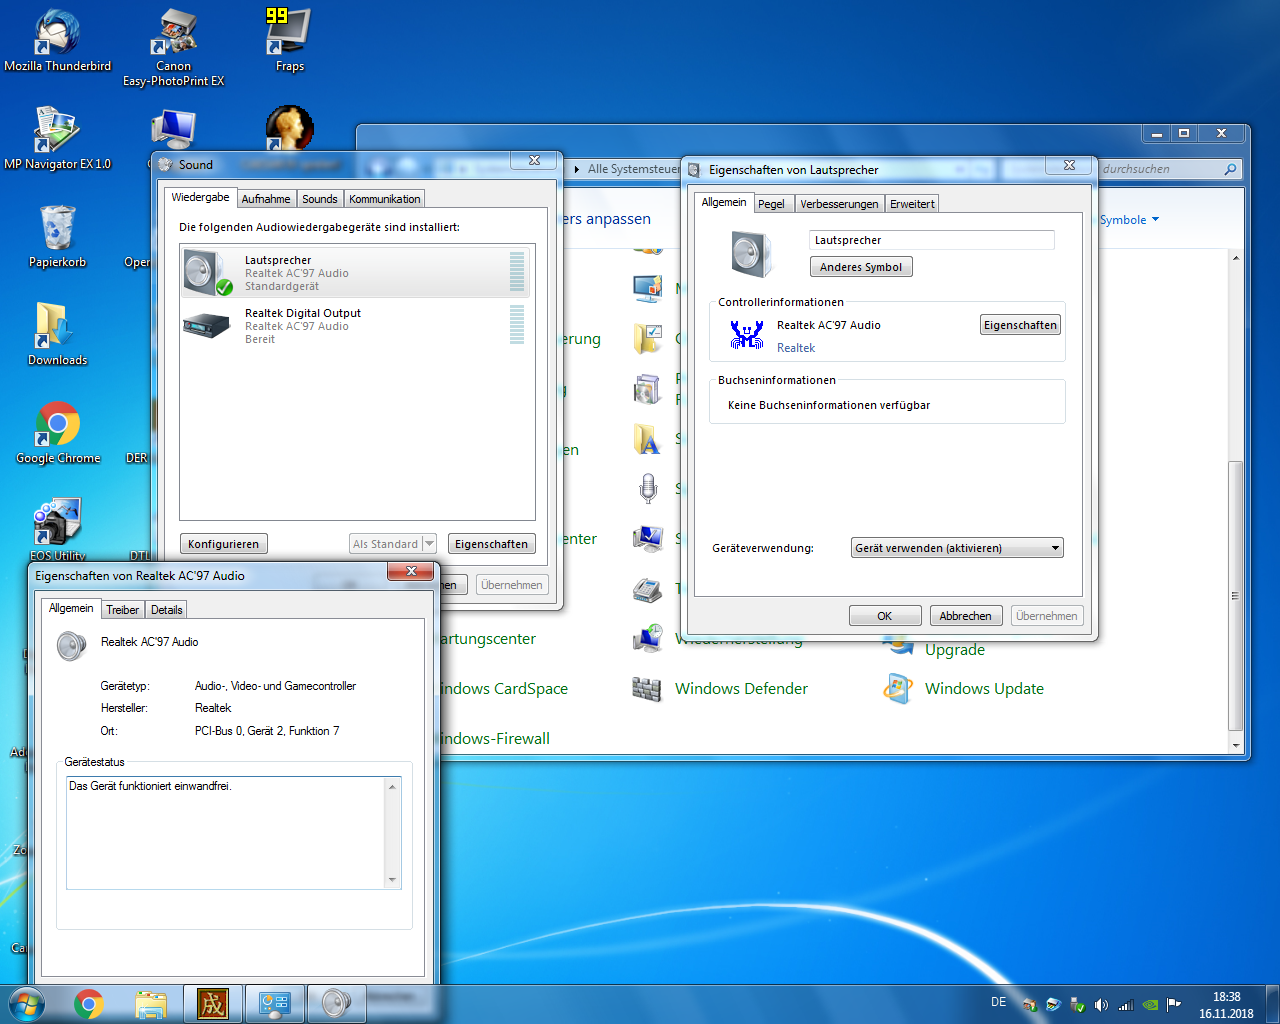Switch to the Sound speaker taskbar item
The height and width of the screenshot is (1024, 1280).
pos(336,1004)
